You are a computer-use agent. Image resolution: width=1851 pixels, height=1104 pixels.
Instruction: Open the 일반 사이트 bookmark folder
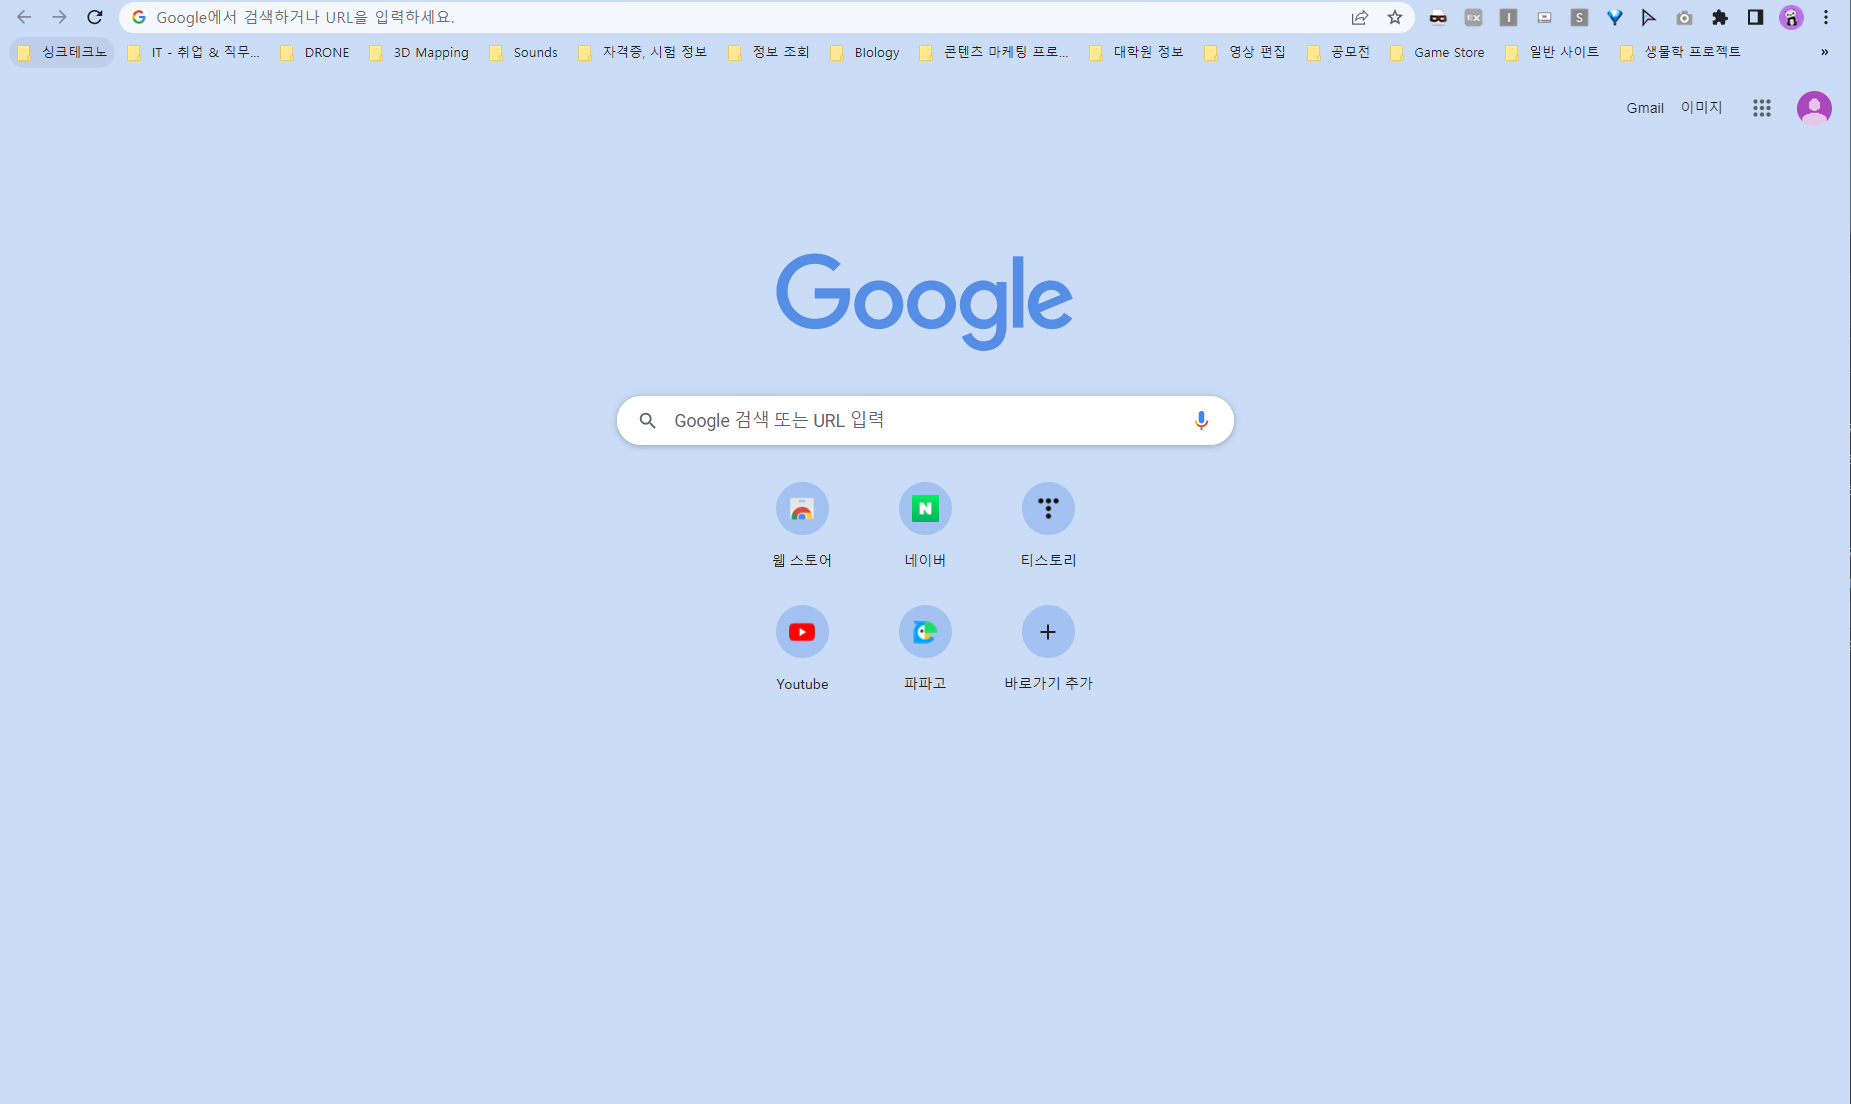[x=1553, y=52]
